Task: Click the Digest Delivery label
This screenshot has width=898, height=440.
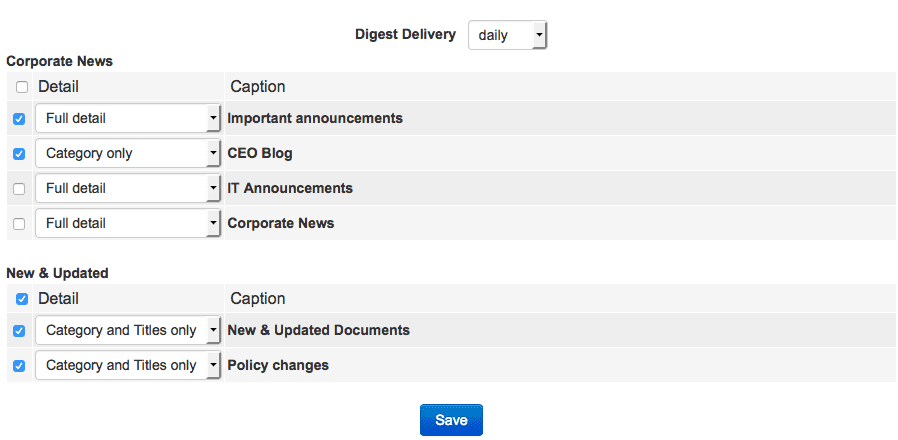Action: tap(405, 34)
